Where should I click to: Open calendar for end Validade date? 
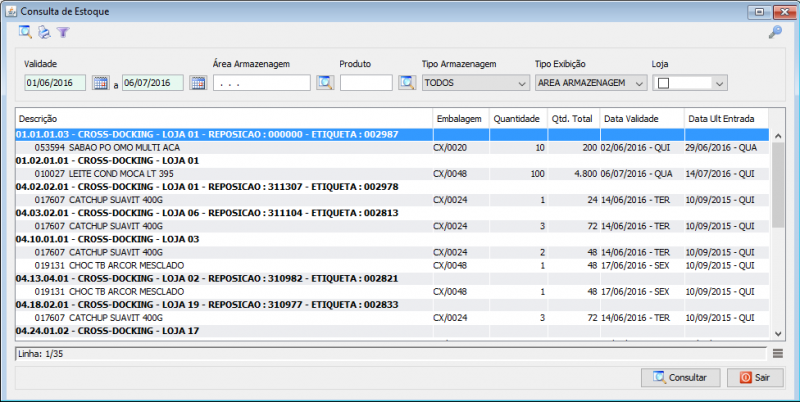[198, 83]
